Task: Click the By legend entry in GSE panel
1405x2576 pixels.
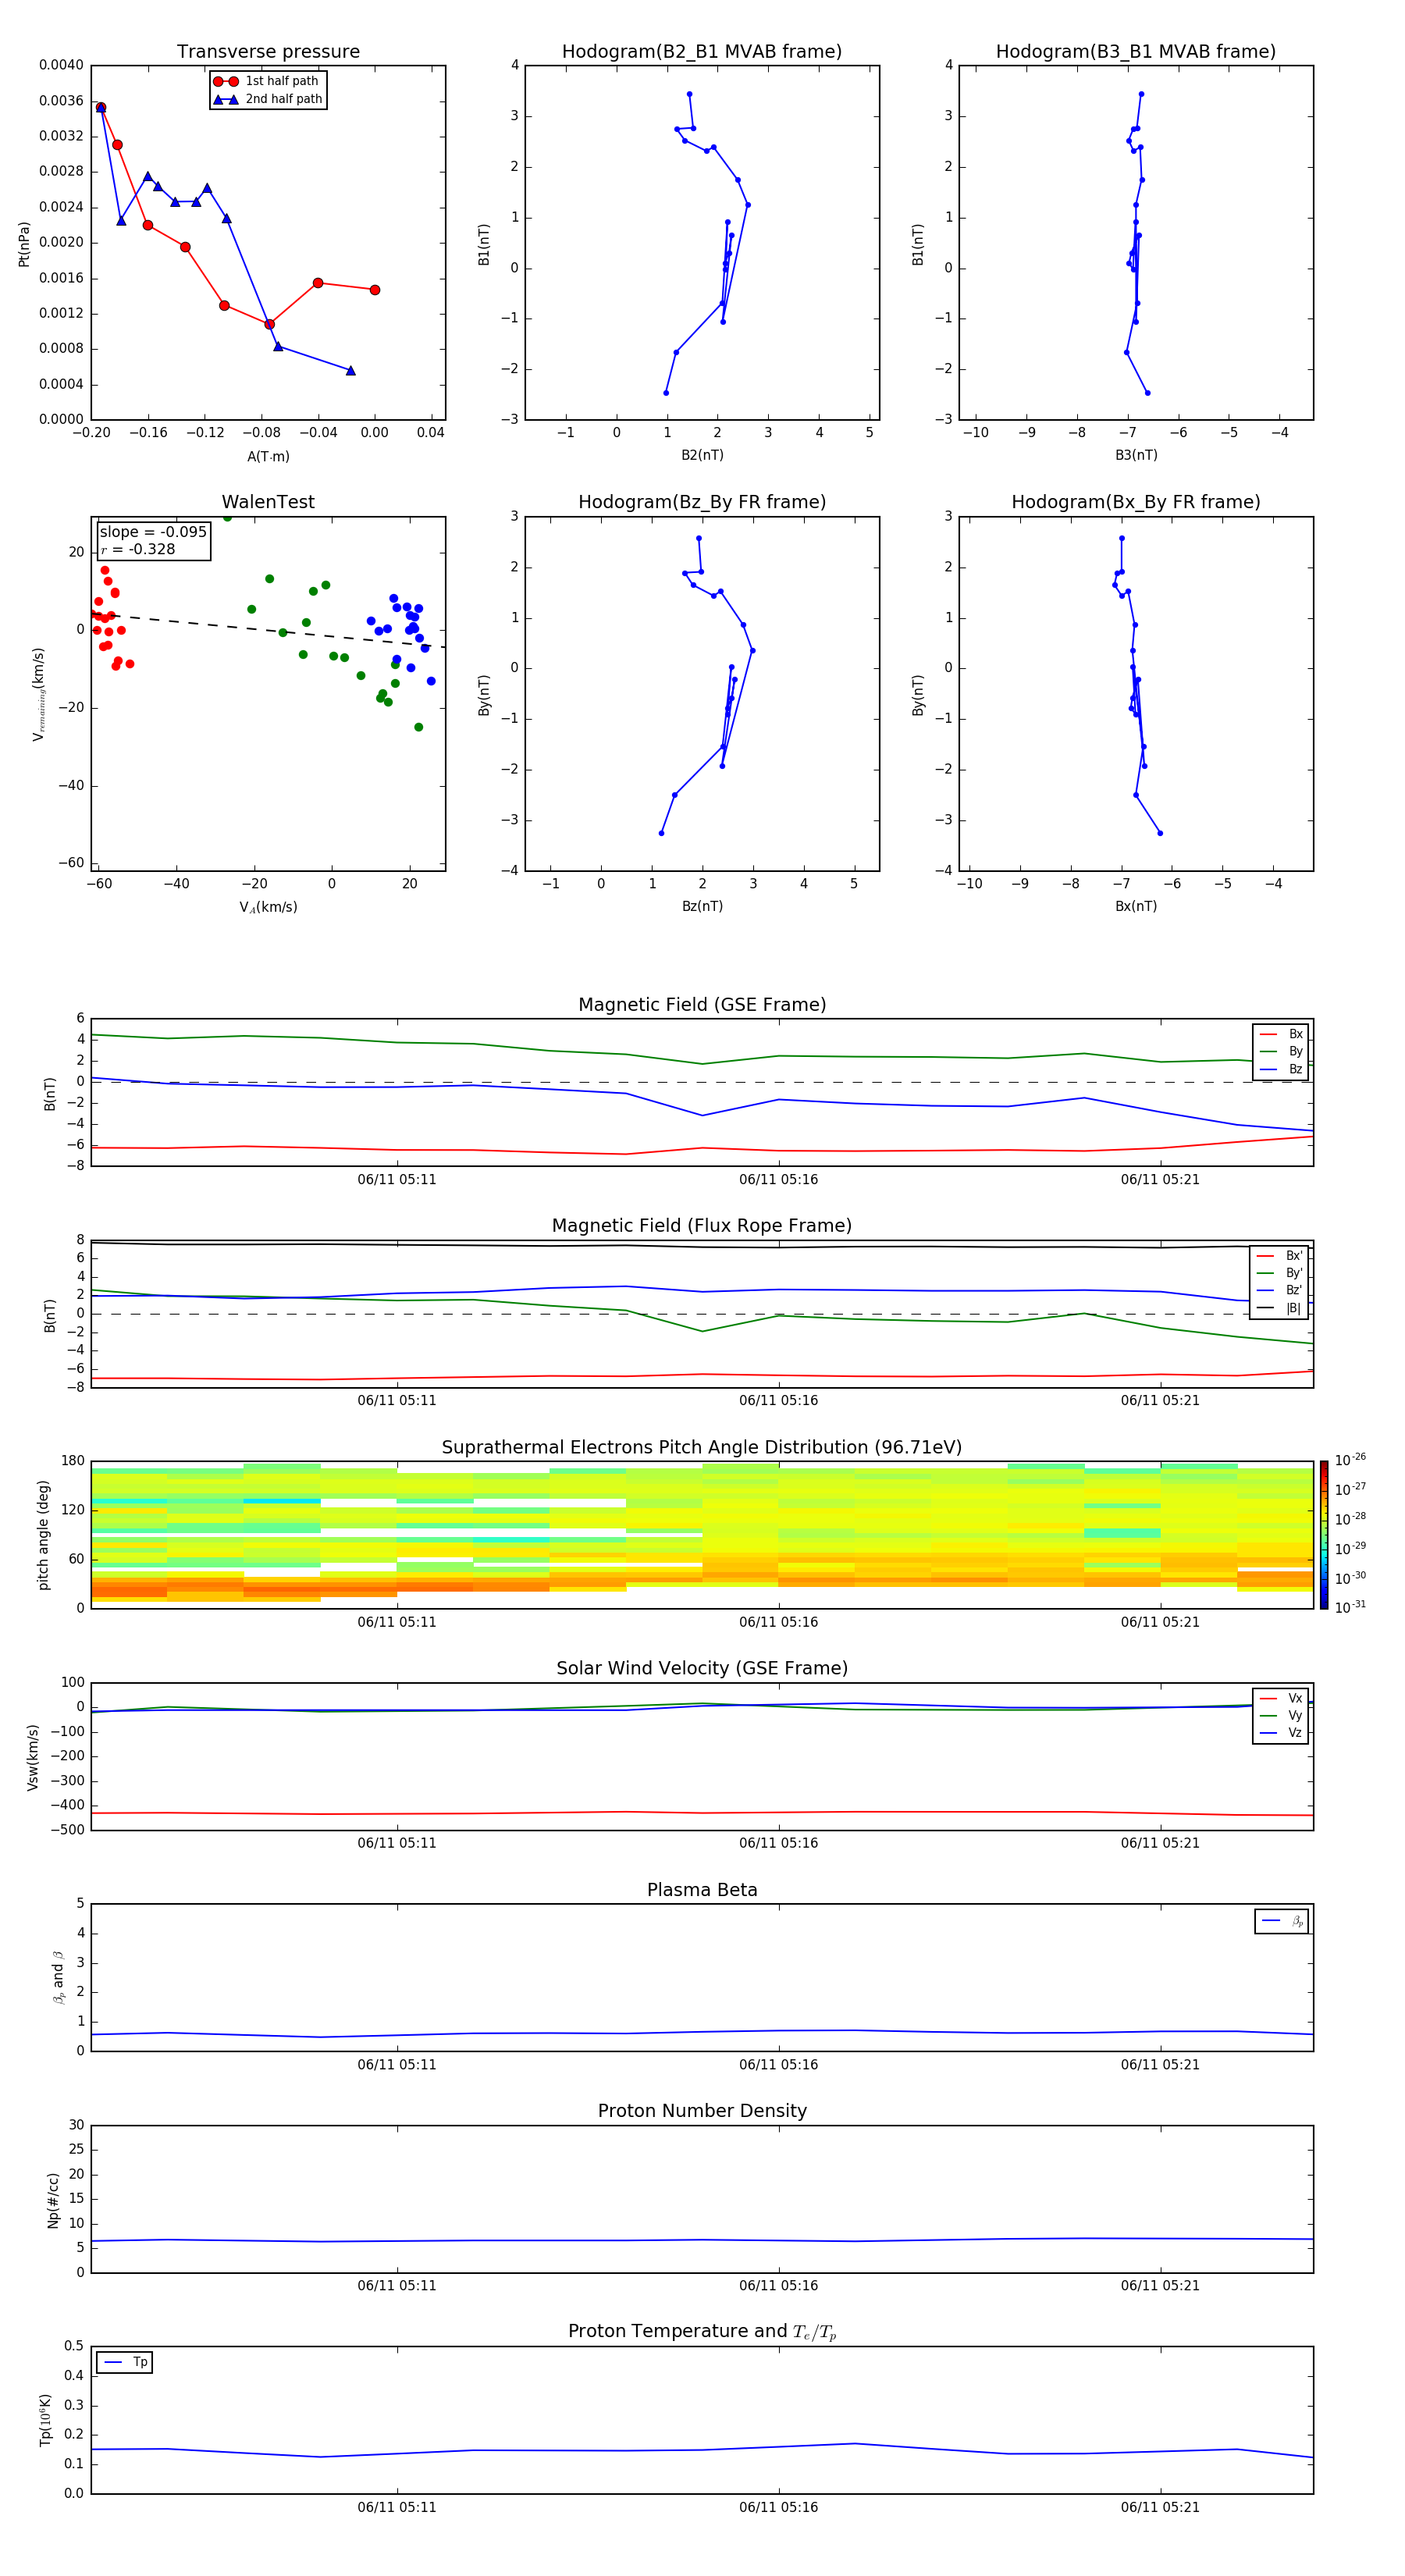Action: (x=1281, y=1051)
